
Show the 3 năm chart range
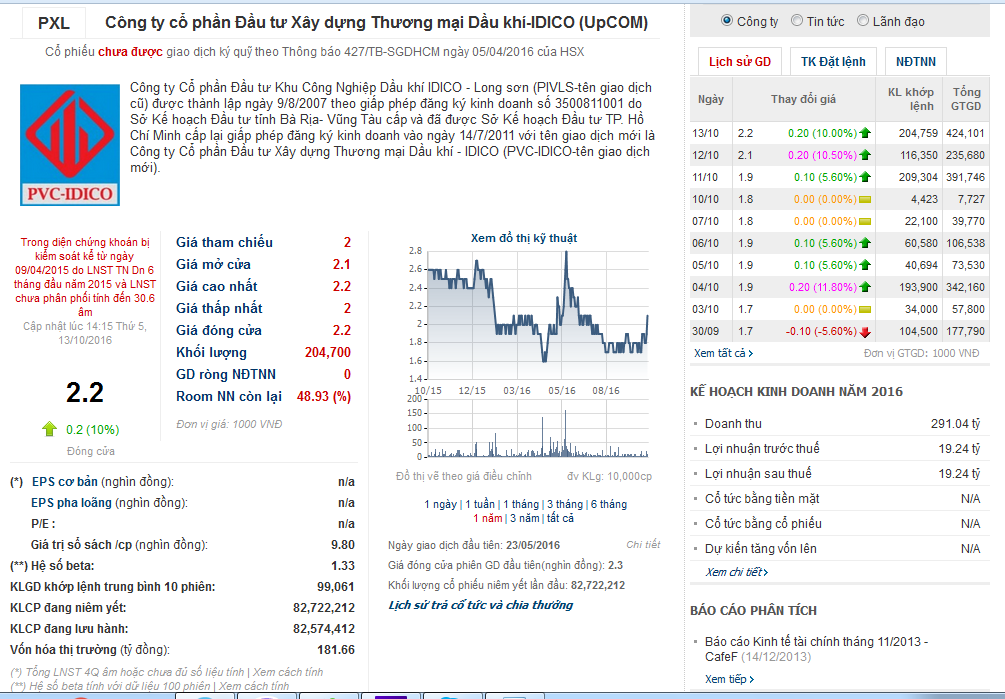pyautogui.click(x=525, y=518)
